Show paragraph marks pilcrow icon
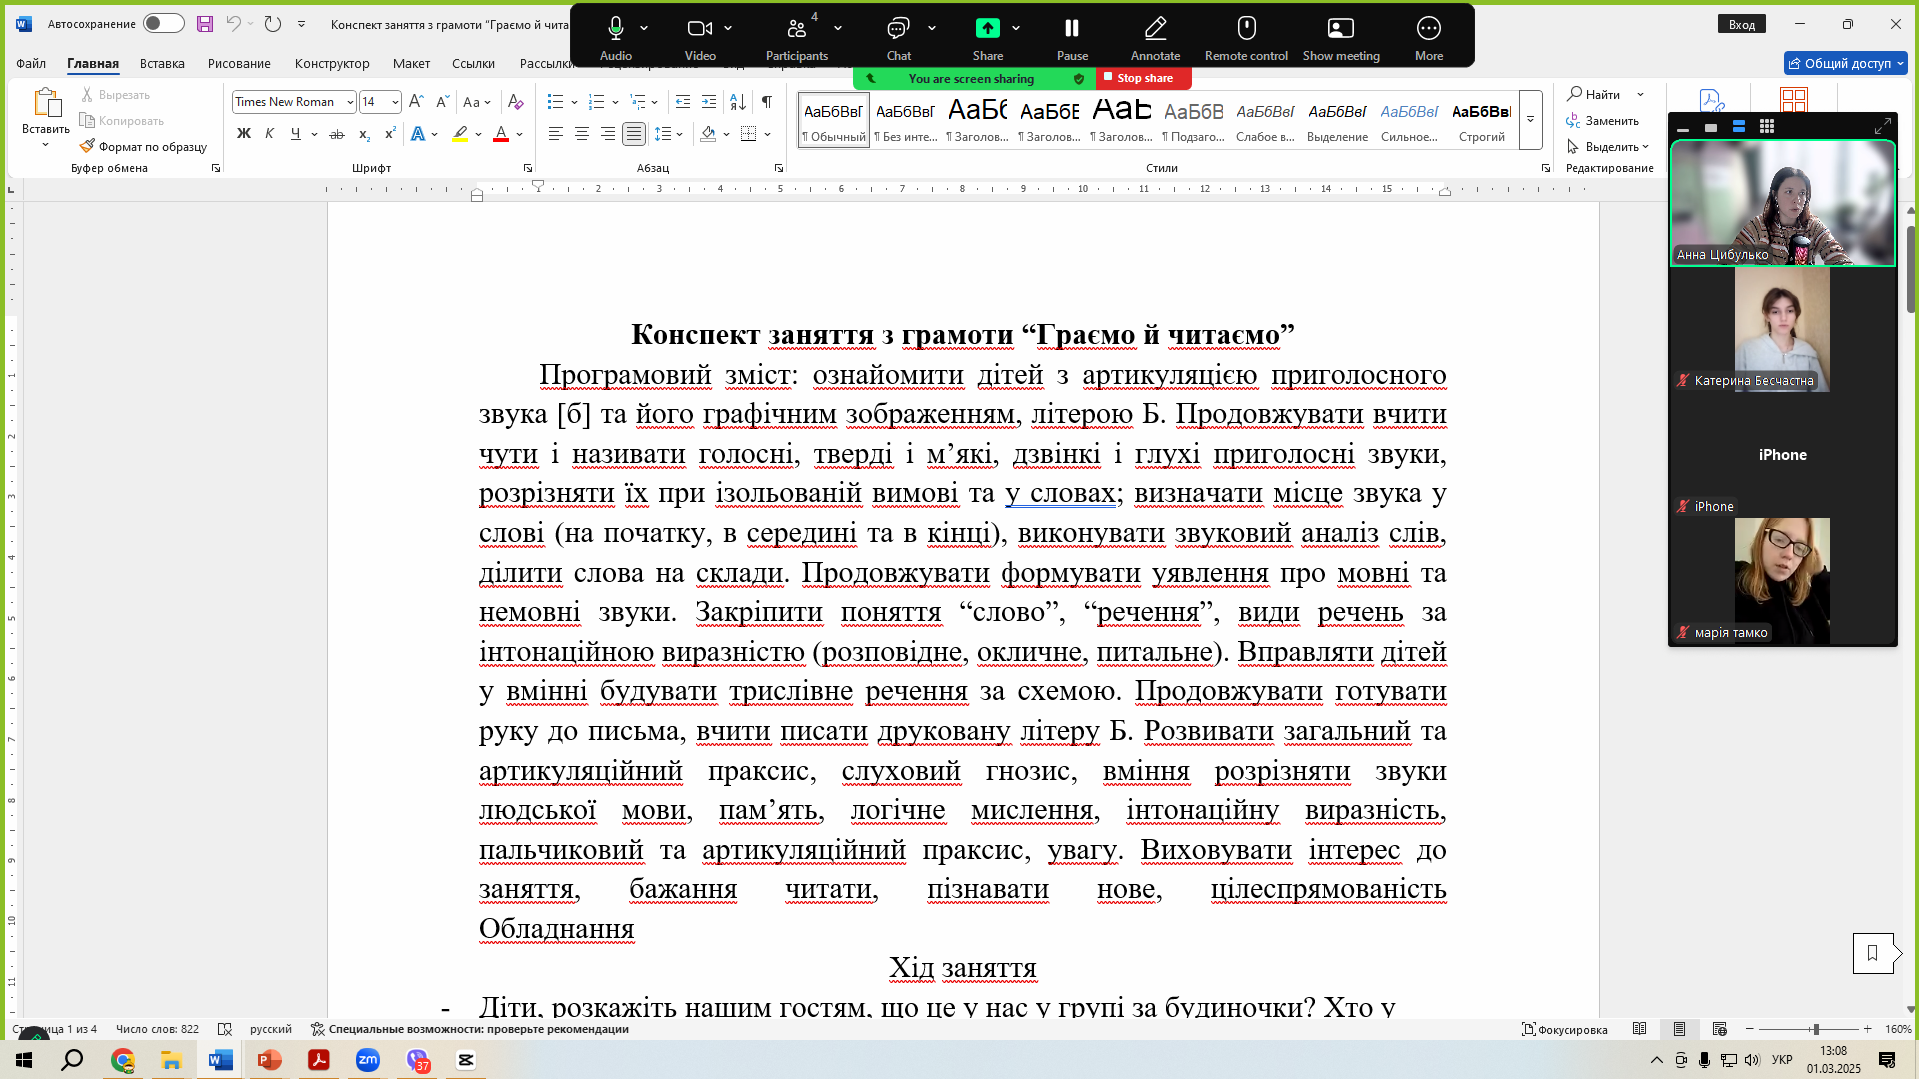This screenshot has width=1919, height=1079. click(x=767, y=102)
